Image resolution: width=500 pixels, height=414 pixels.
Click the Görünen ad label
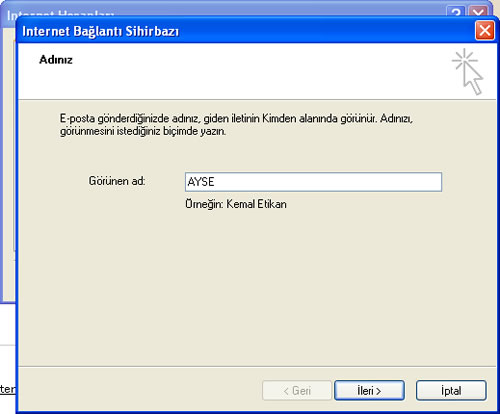tap(117, 181)
